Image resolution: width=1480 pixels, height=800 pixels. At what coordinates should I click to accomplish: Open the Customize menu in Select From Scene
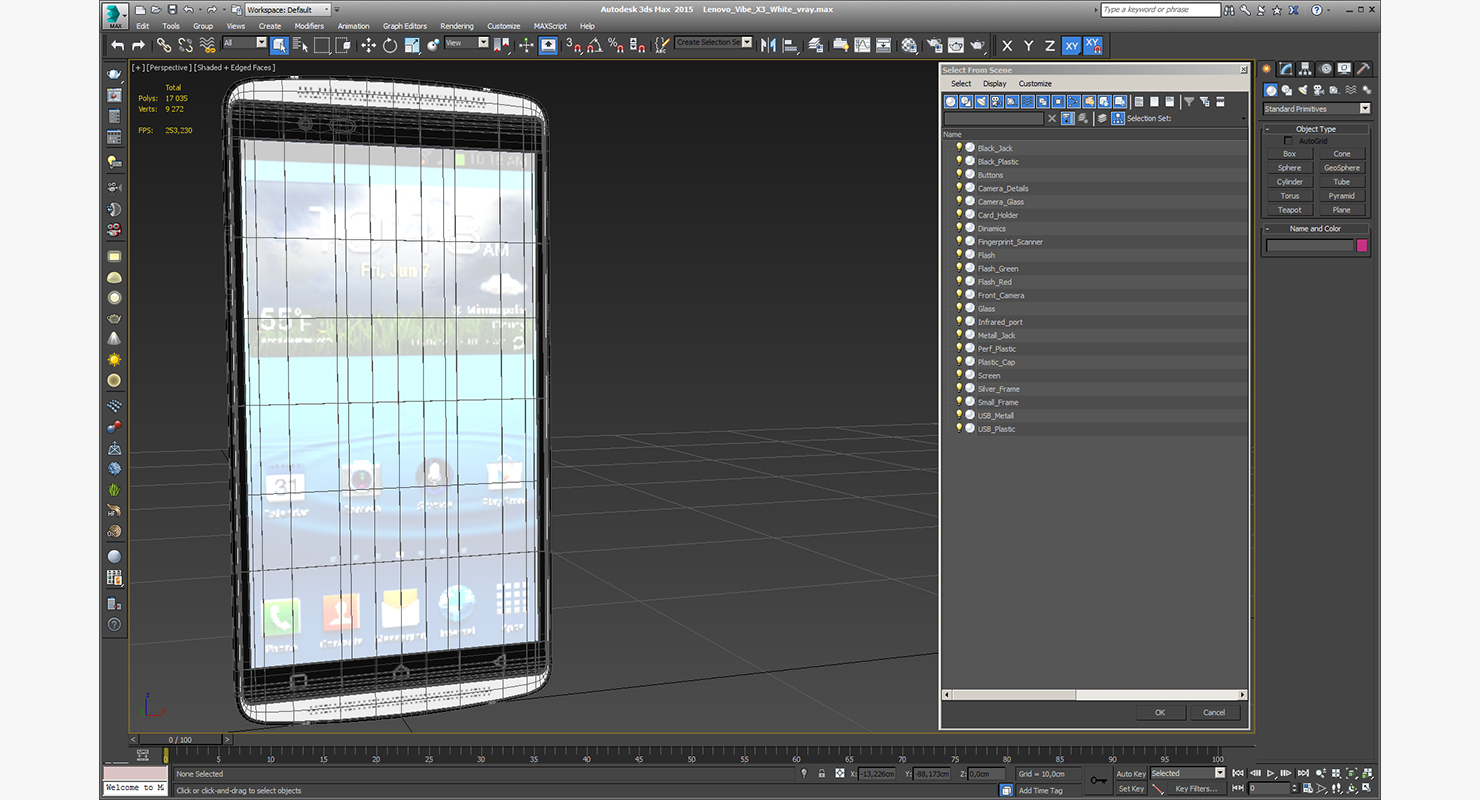pos(1035,84)
